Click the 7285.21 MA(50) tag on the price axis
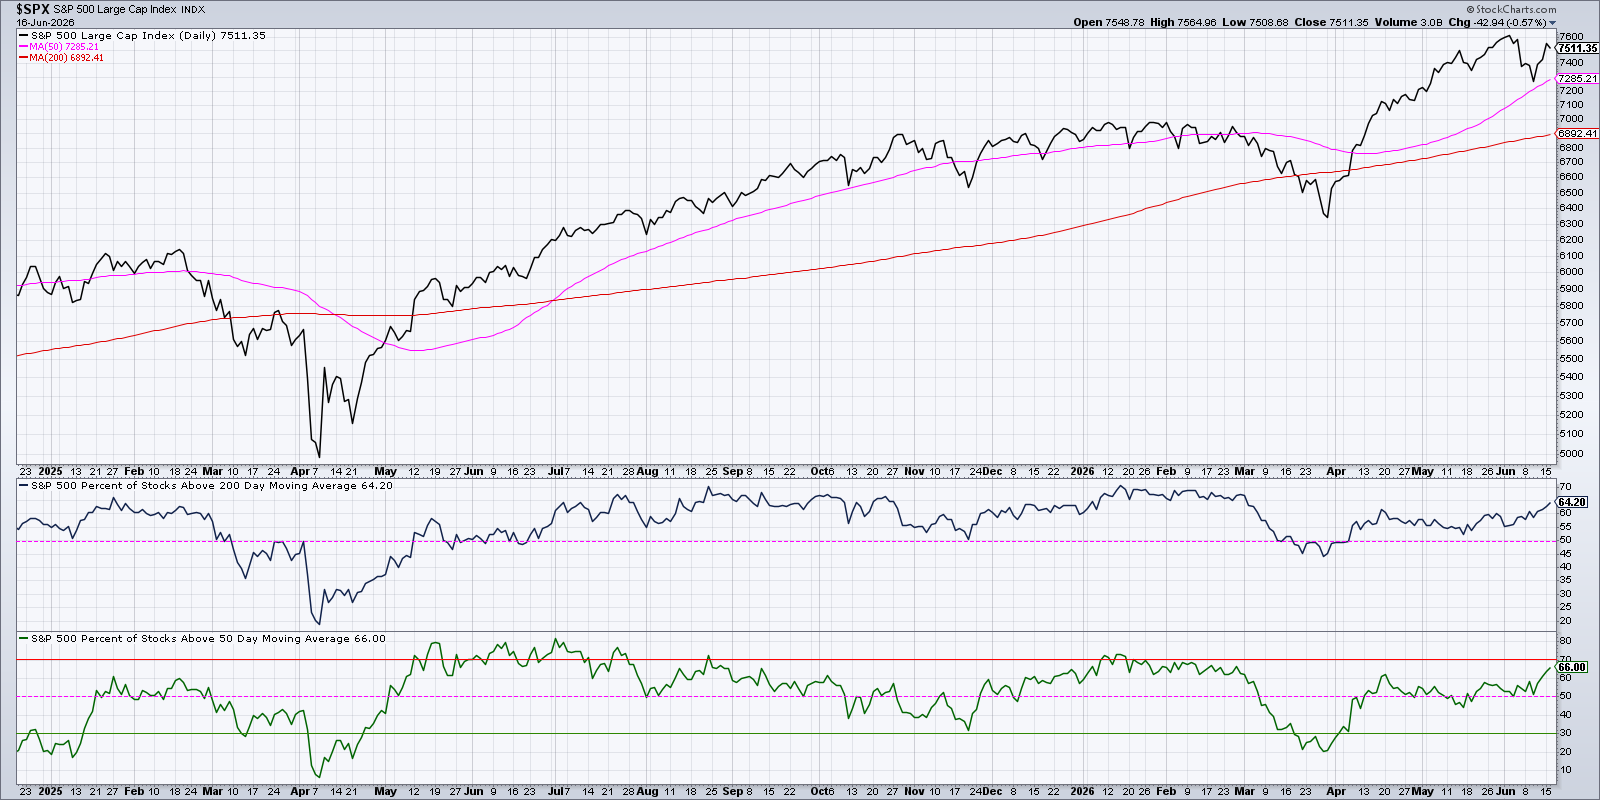 click(1577, 78)
